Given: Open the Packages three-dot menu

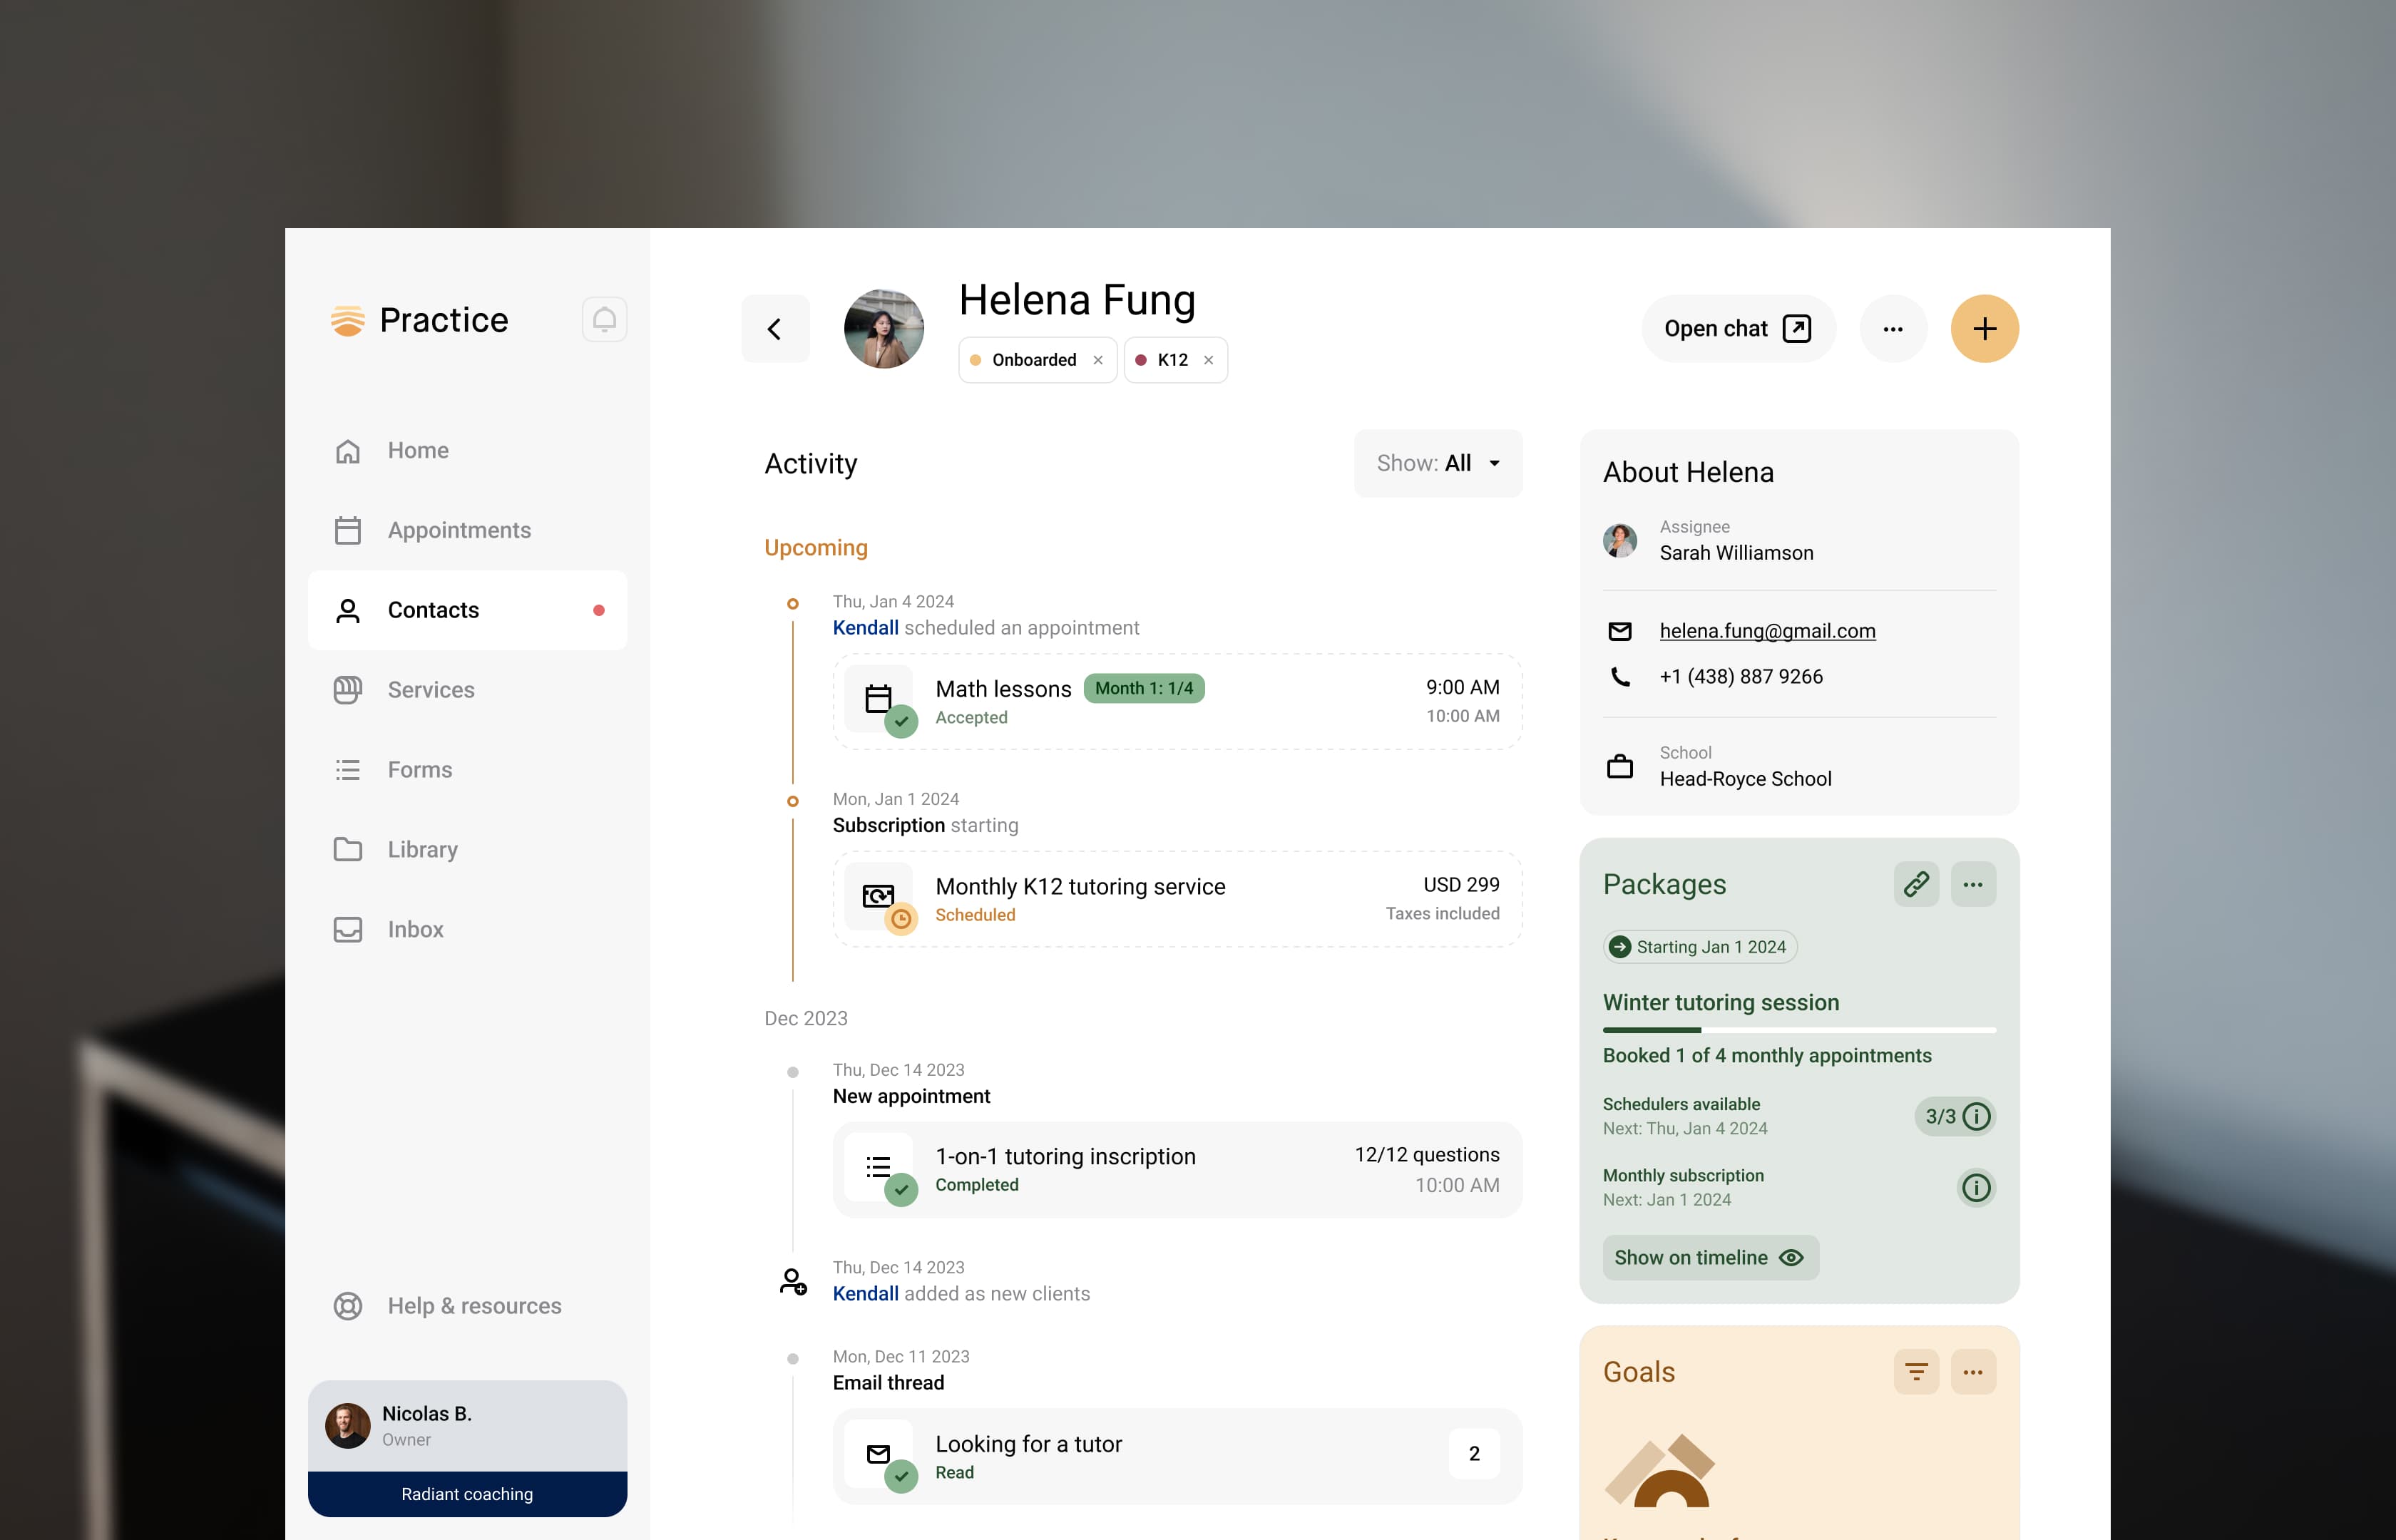Looking at the screenshot, I should (x=1973, y=884).
